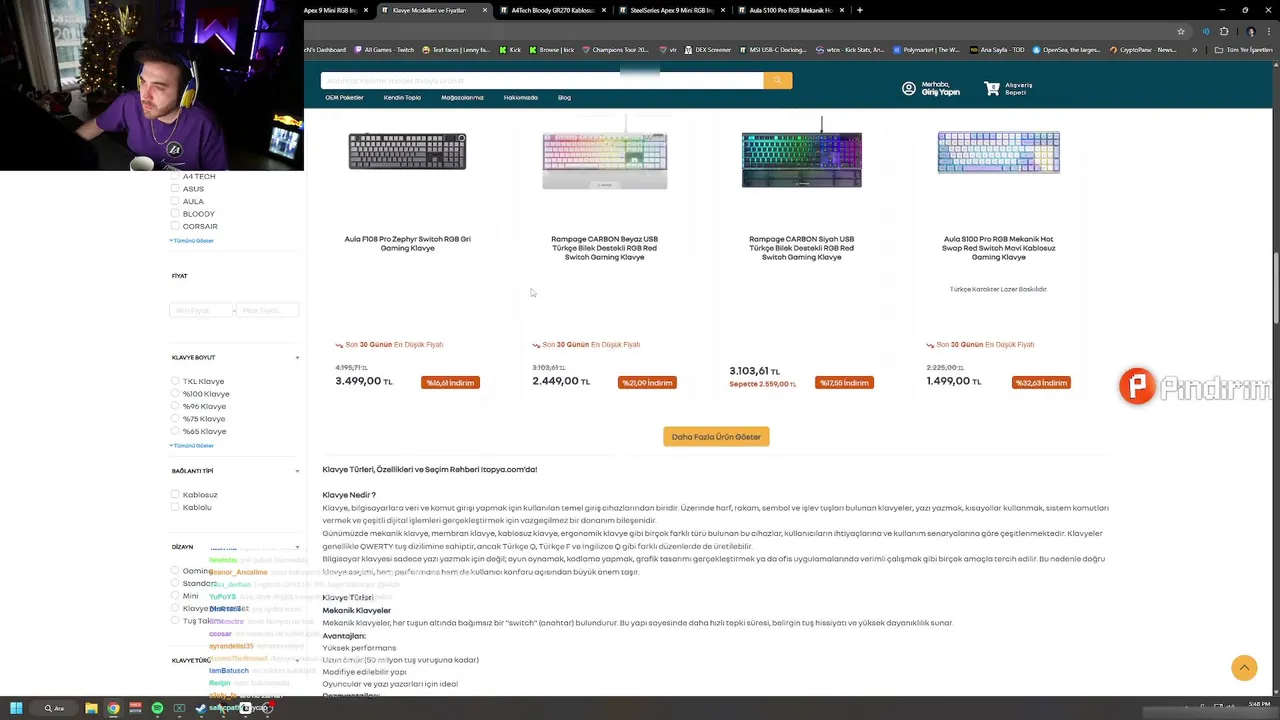This screenshot has width=1280, height=720.
Task: Open the DEX Screener bookmark
Action: 709,49
